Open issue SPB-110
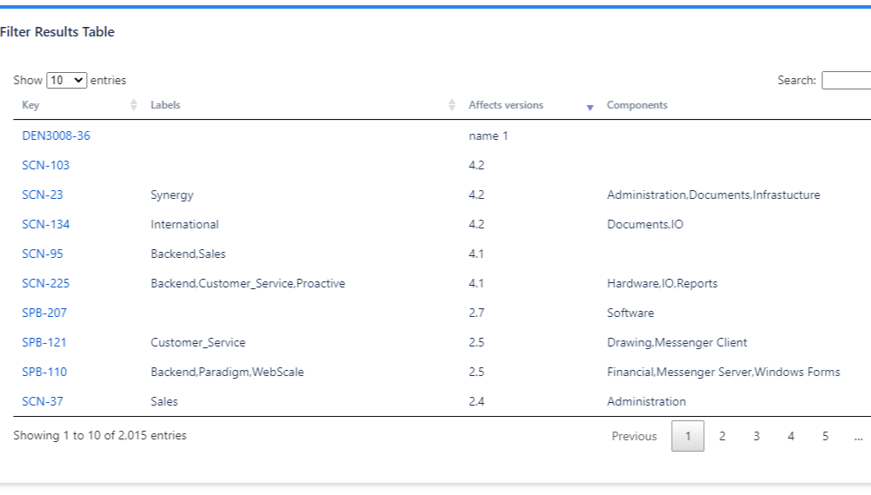Viewport: 871px width, 495px height. click(44, 372)
